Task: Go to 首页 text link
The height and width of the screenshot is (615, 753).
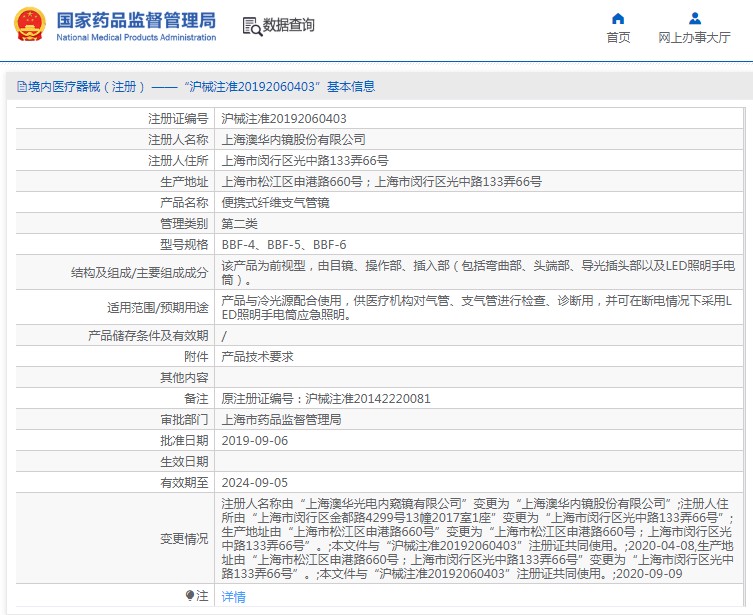Action: (618, 37)
